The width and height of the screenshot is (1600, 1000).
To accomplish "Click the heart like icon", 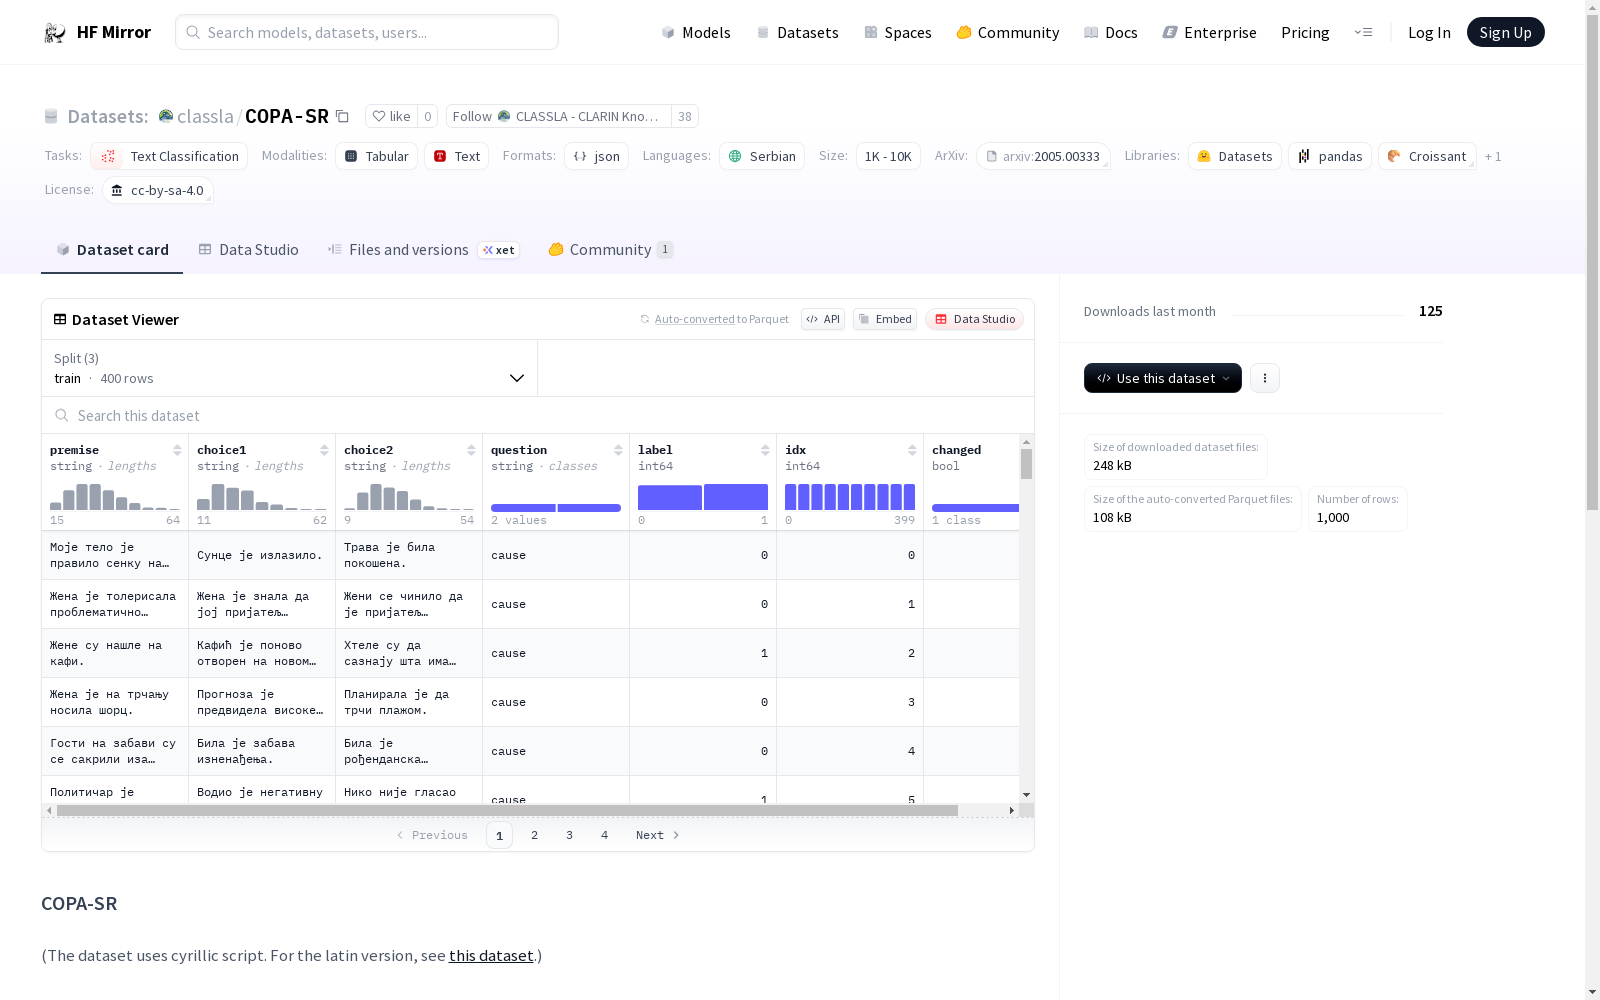I will coord(379,116).
